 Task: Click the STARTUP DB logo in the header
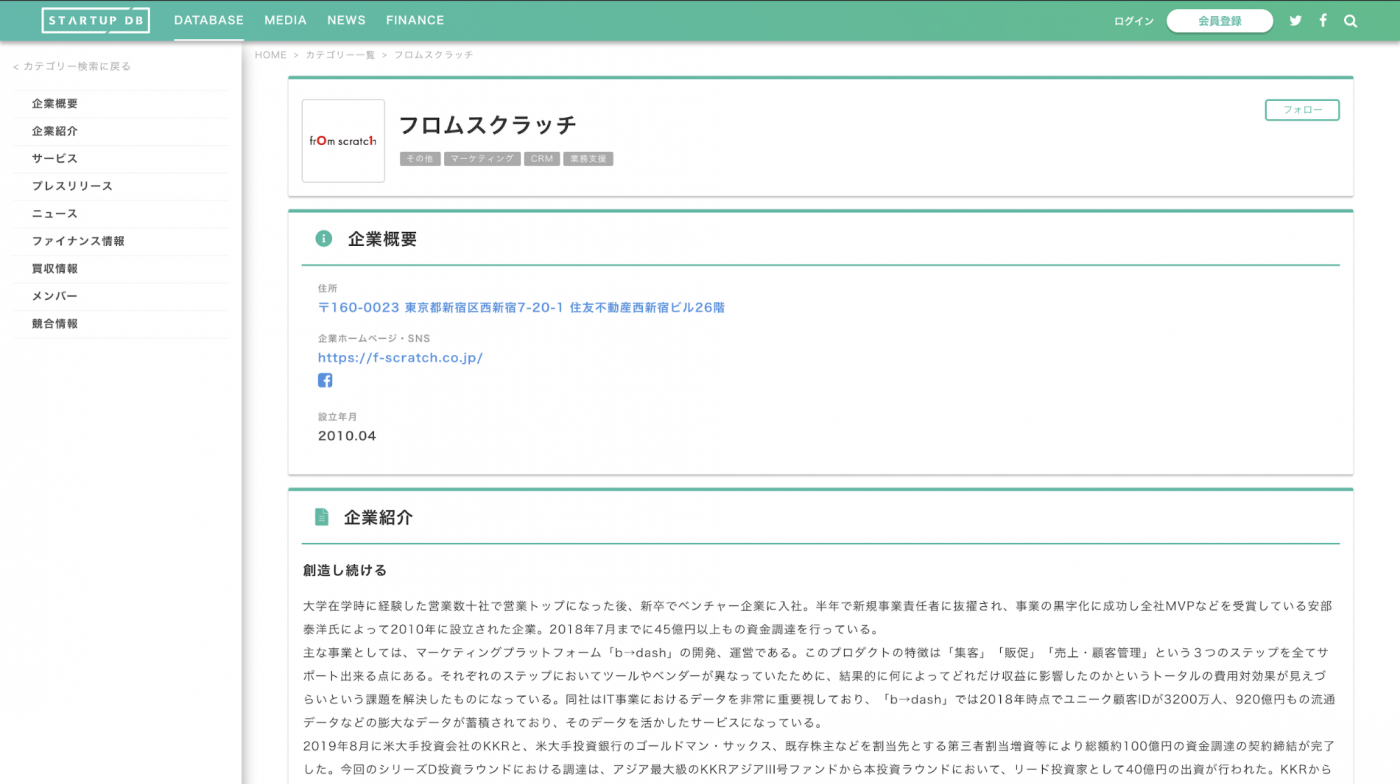96,20
